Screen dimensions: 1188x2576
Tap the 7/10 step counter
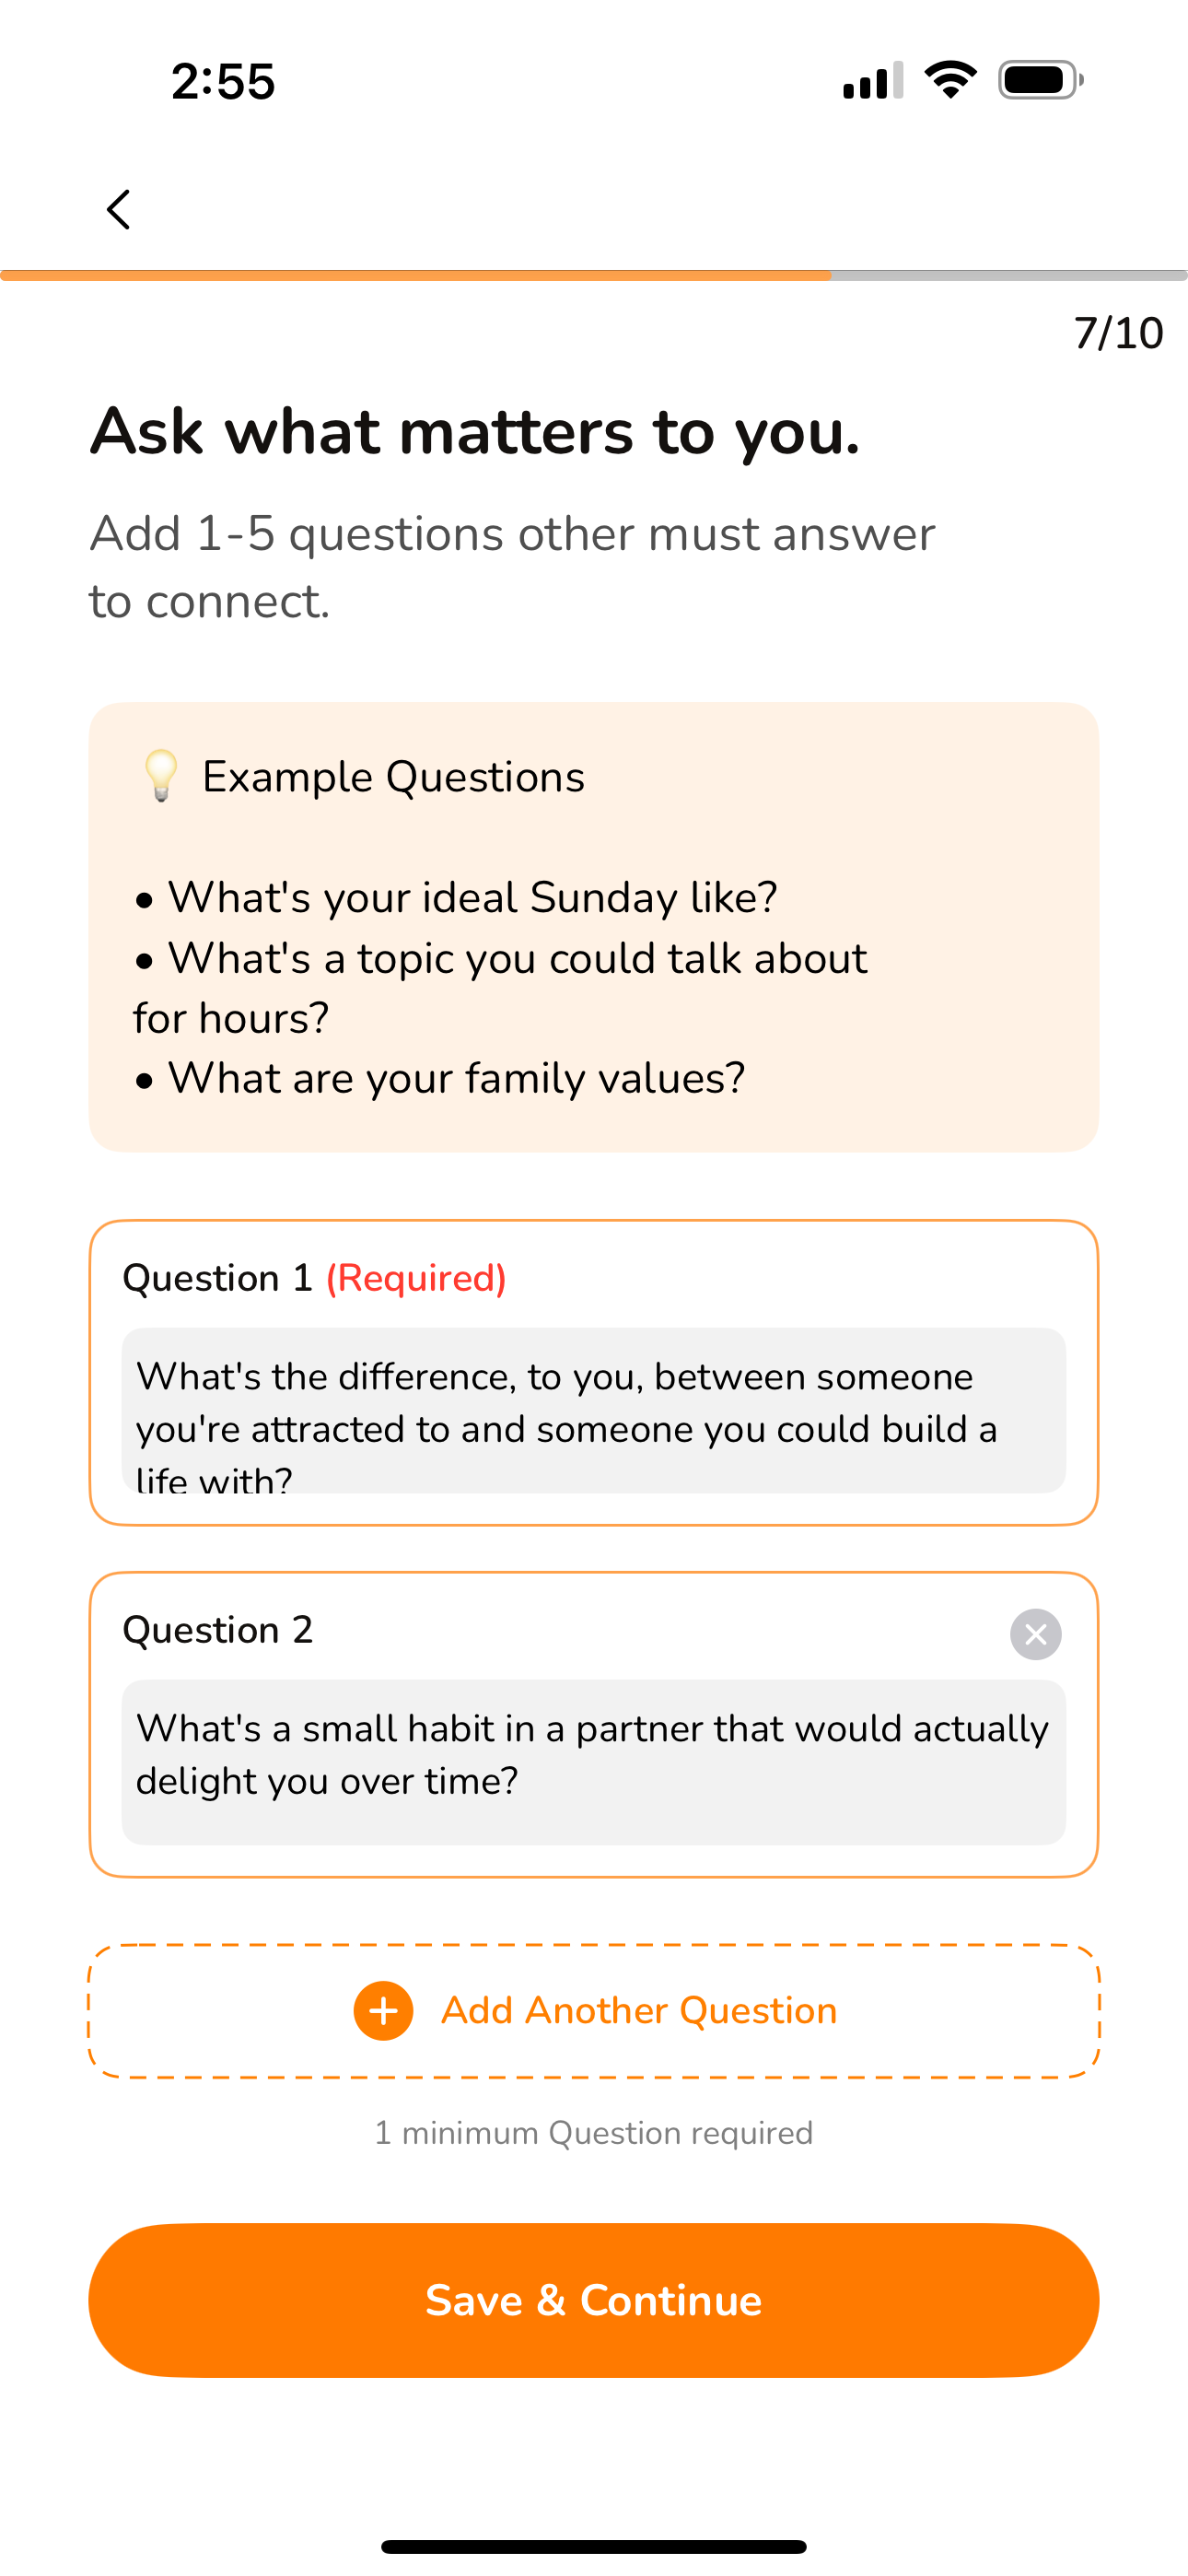(x=1118, y=333)
